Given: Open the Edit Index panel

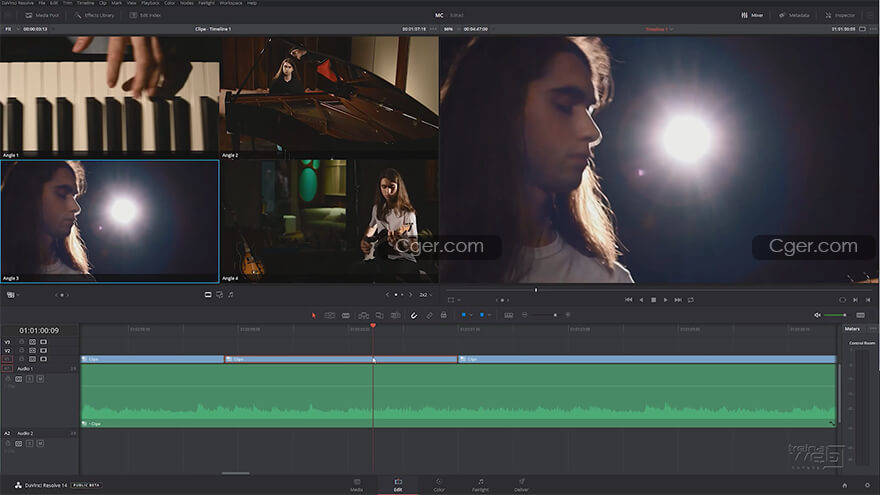Looking at the screenshot, I should [x=145, y=15].
